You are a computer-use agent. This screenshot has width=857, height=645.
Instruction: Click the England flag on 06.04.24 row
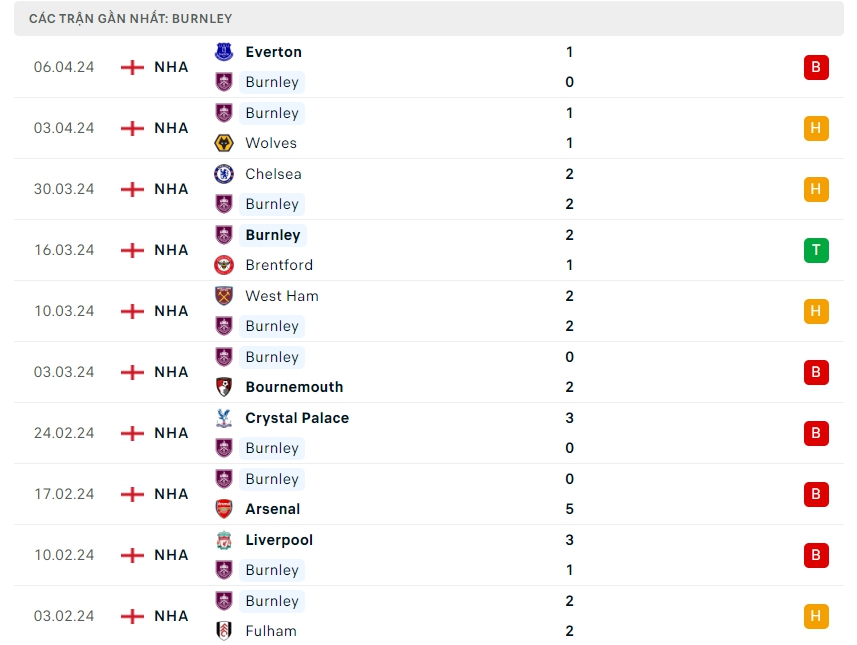(132, 67)
